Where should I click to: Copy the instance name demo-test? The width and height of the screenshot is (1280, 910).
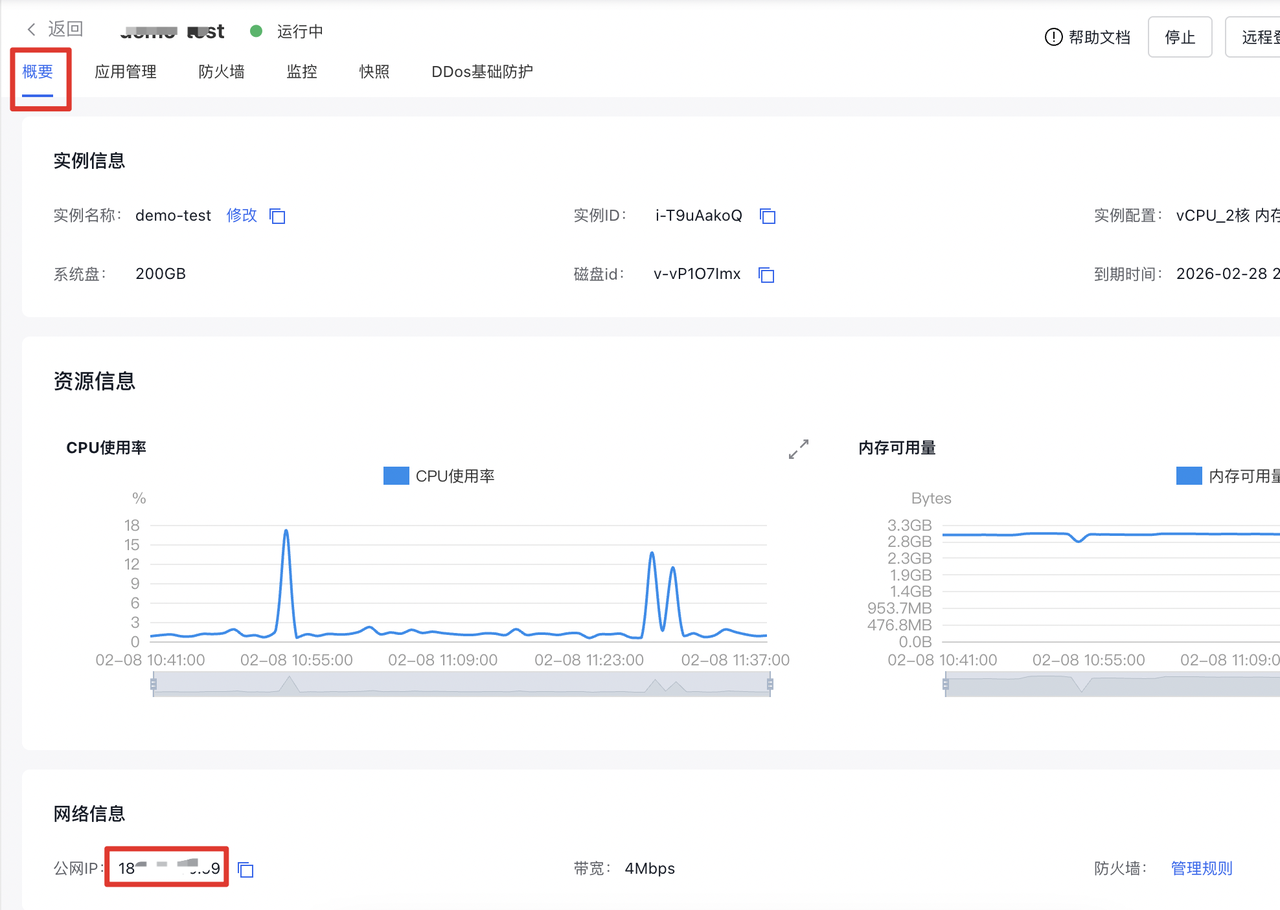pos(278,216)
